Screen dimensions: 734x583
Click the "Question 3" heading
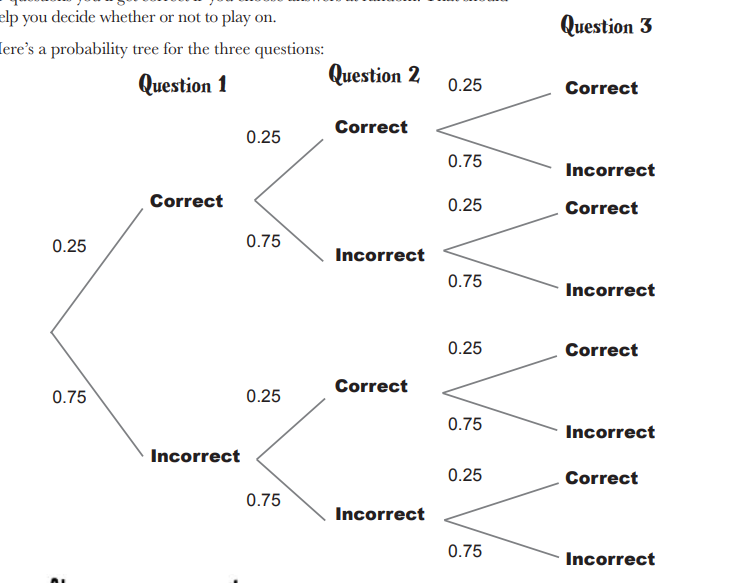606,25
